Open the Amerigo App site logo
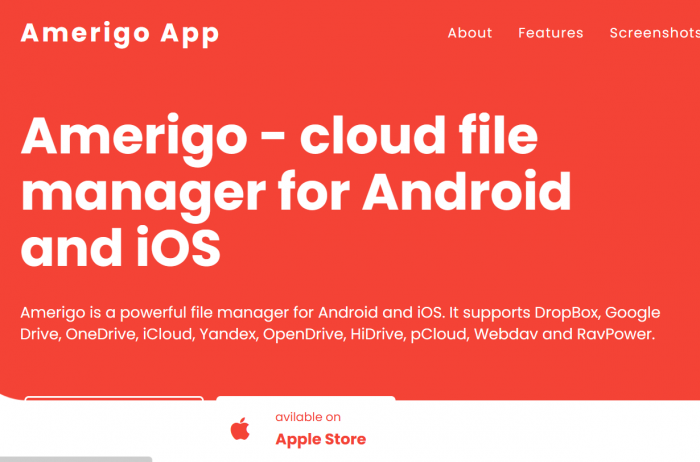Image resolution: width=700 pixels, height=462 pixels. click(x=120, y=34)
